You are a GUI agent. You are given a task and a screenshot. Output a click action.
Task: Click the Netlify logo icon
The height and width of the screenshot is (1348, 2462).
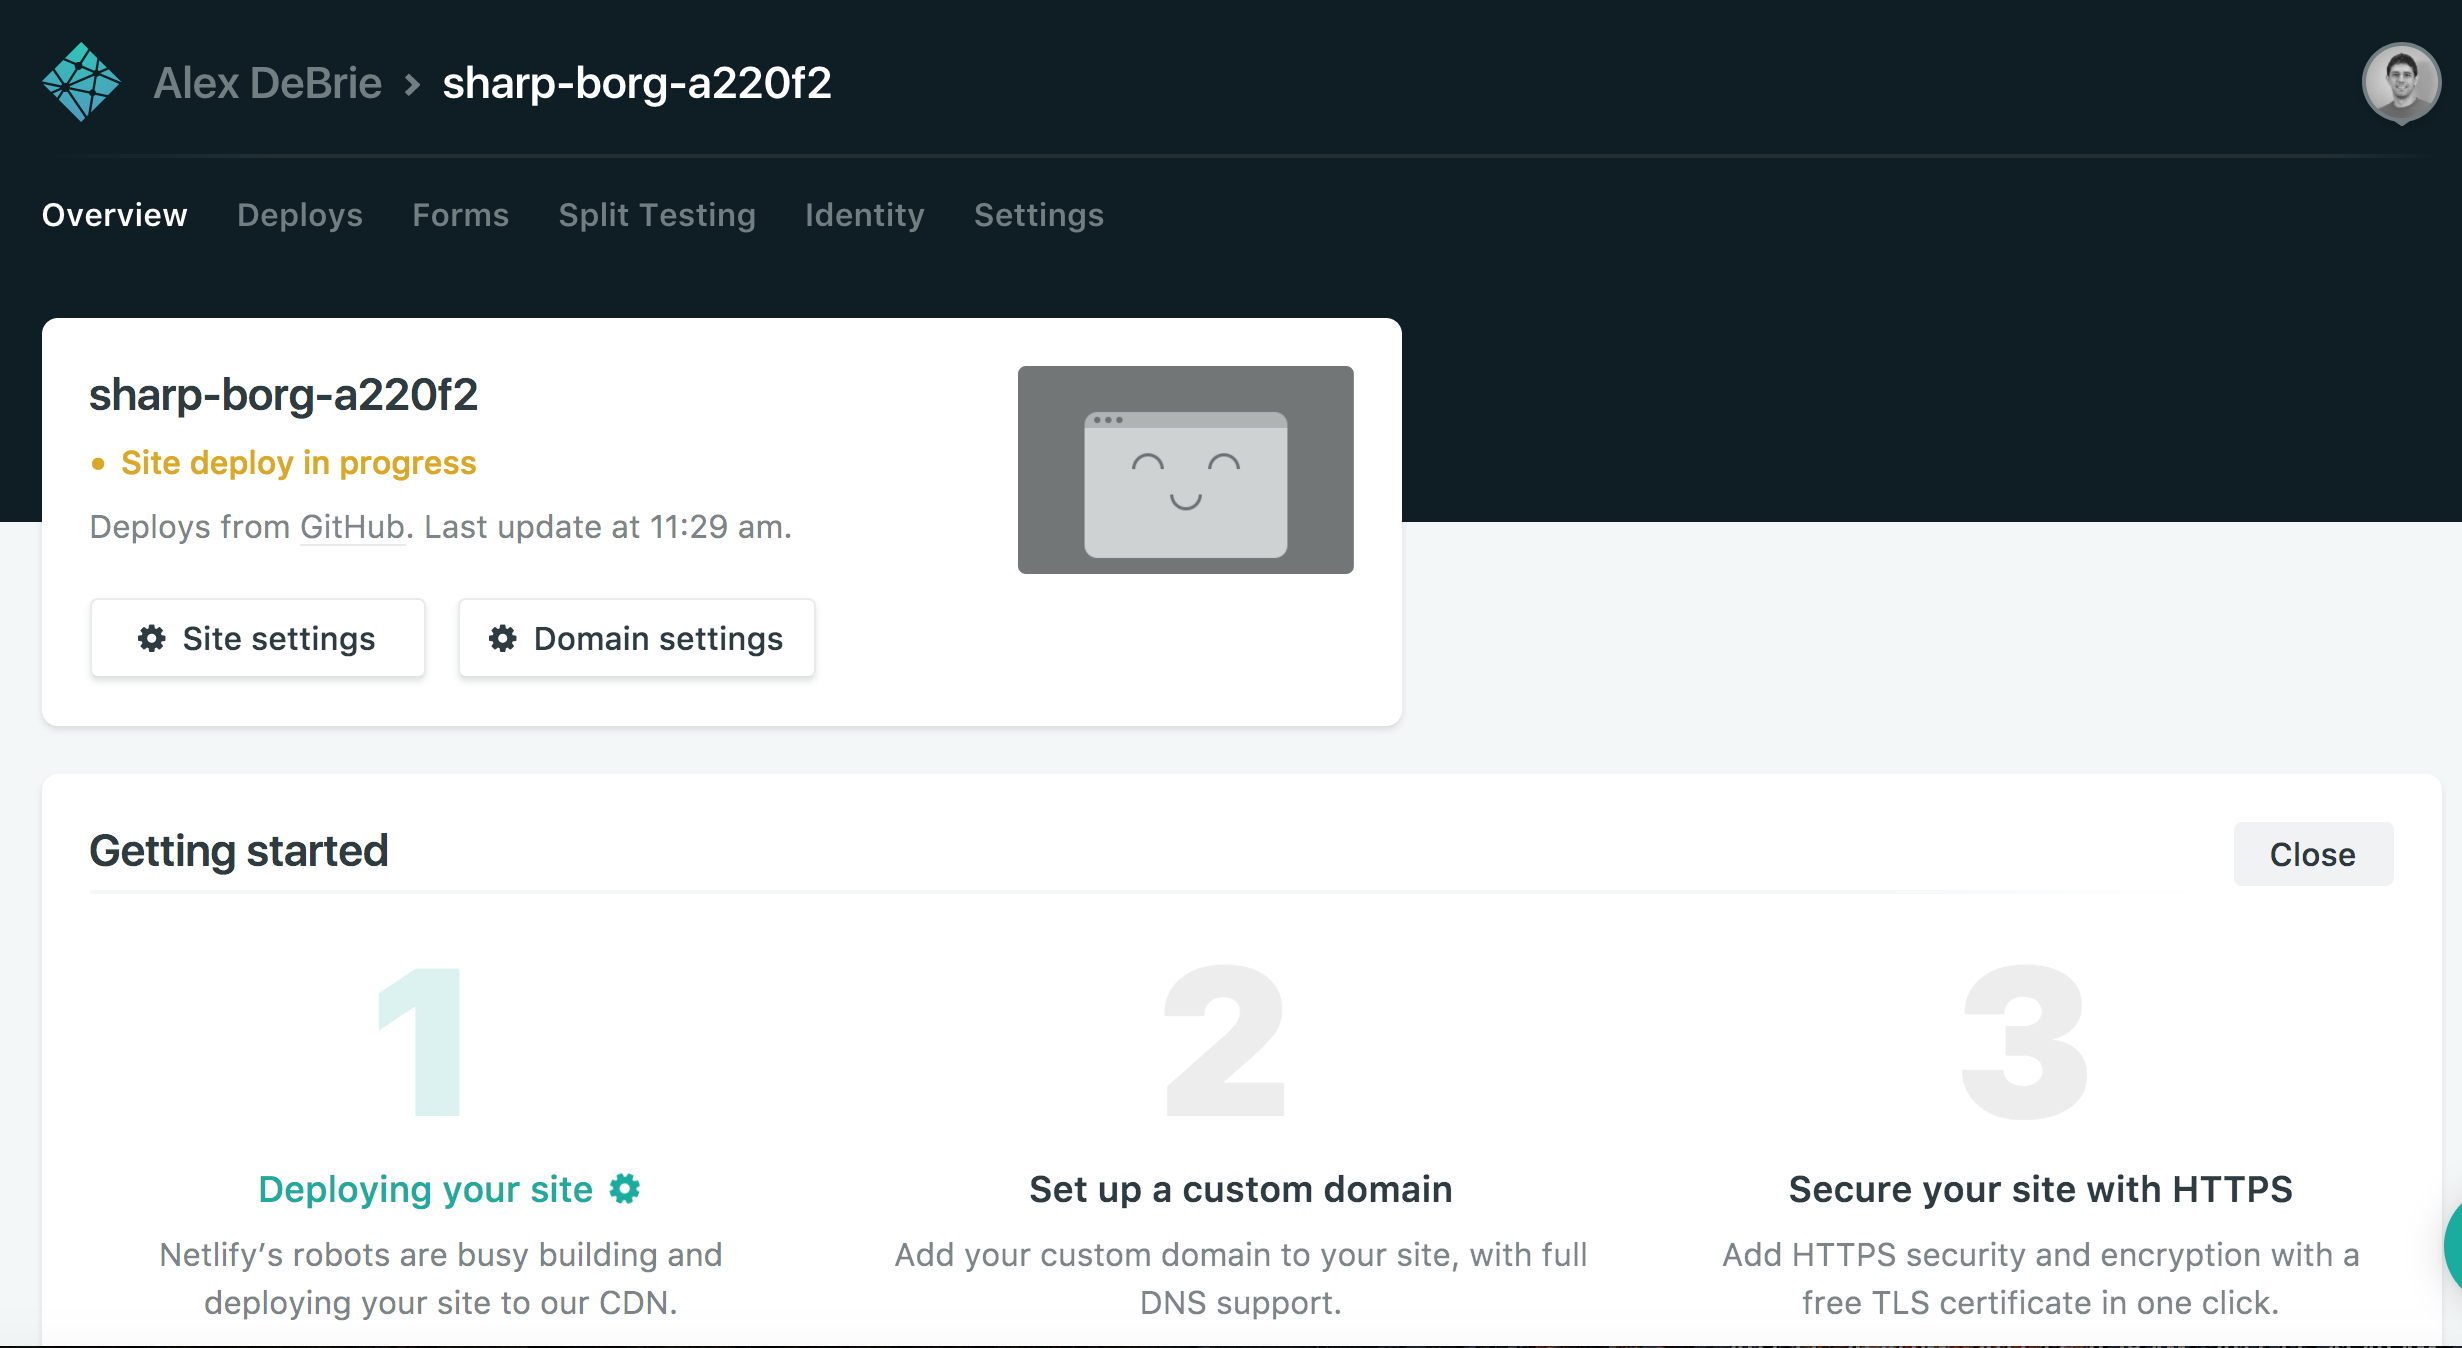pos(81,82)
